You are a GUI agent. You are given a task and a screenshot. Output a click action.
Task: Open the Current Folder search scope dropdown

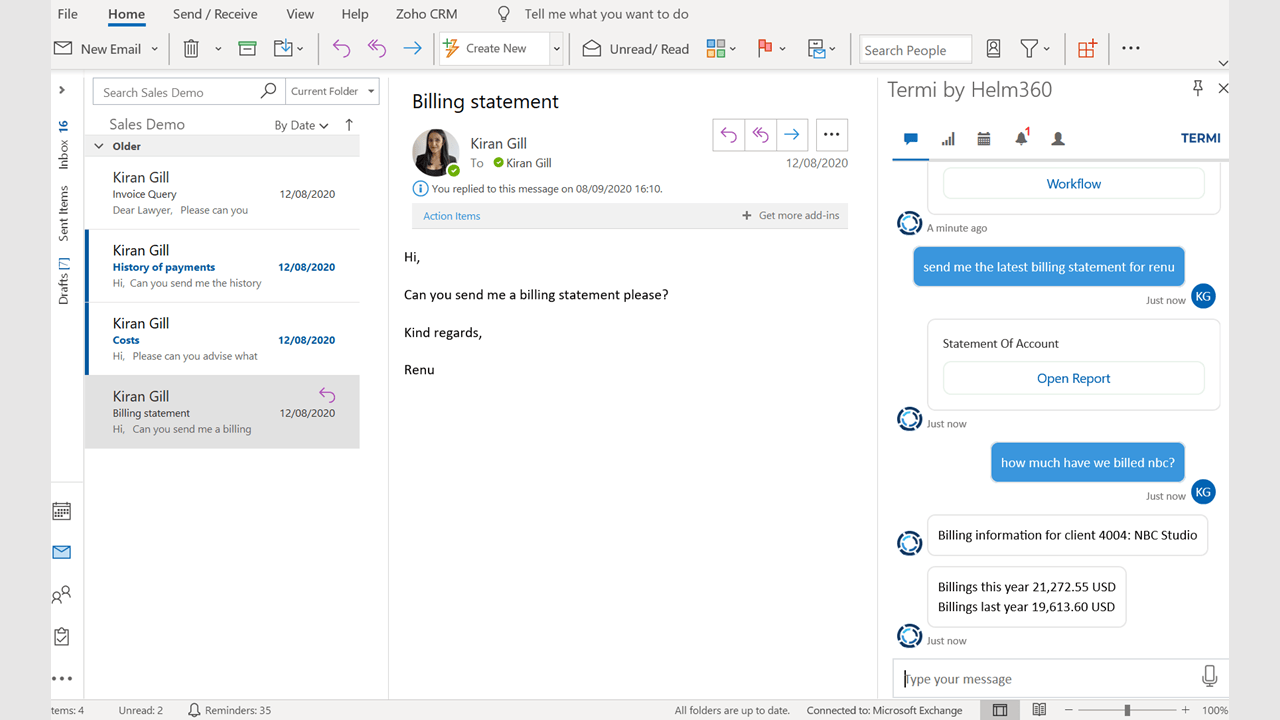click(x=332, y=91)
